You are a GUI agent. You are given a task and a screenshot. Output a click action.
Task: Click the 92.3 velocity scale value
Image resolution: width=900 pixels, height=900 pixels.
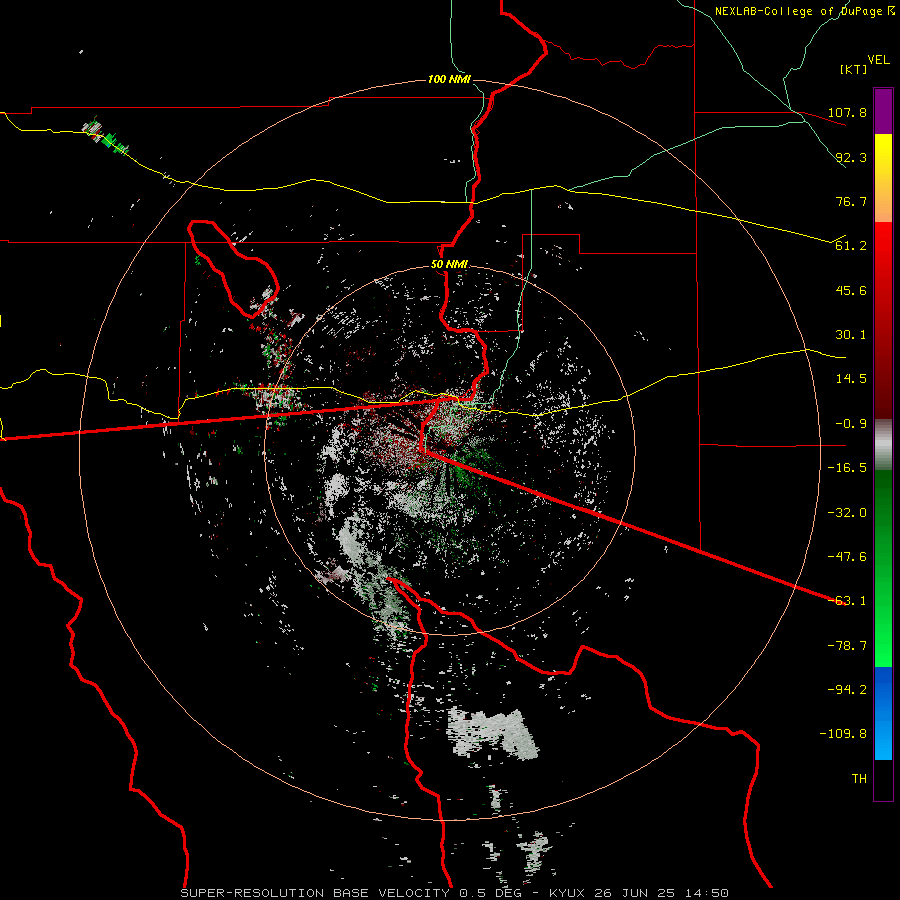pyautogui.click(x=851, y=157)
